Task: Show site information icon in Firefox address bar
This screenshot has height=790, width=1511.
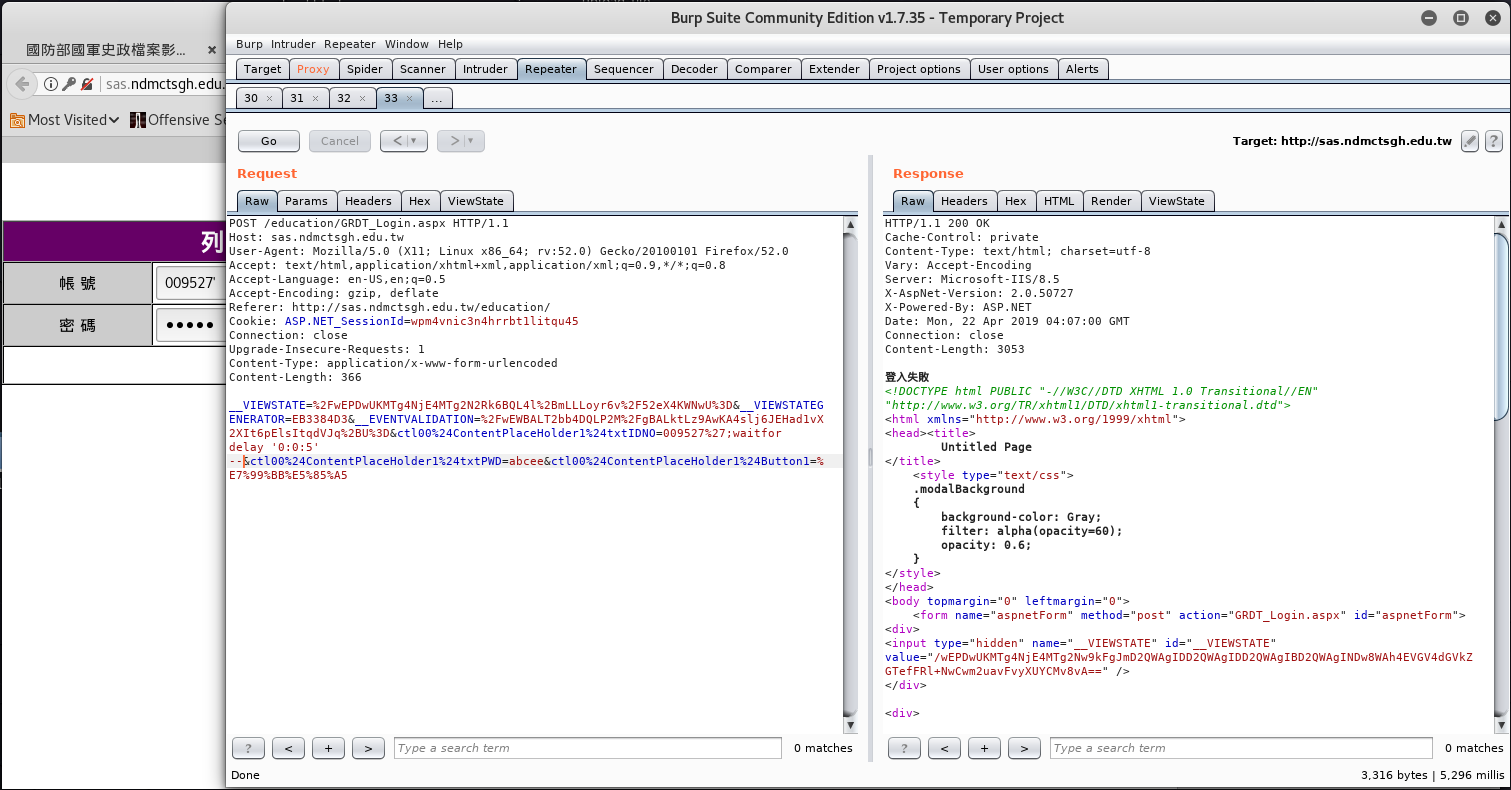Action: [51, 84]
